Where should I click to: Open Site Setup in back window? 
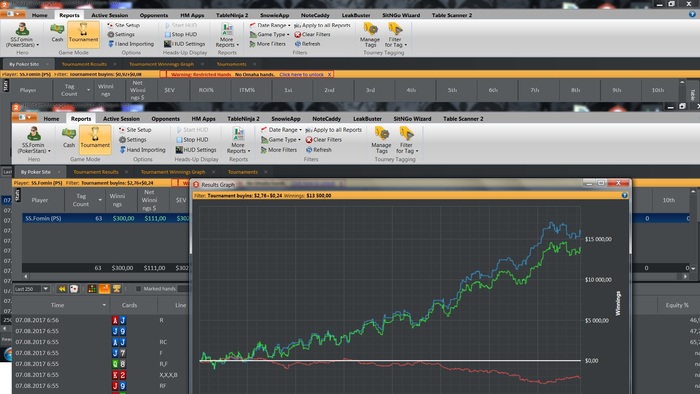point(124,25)
